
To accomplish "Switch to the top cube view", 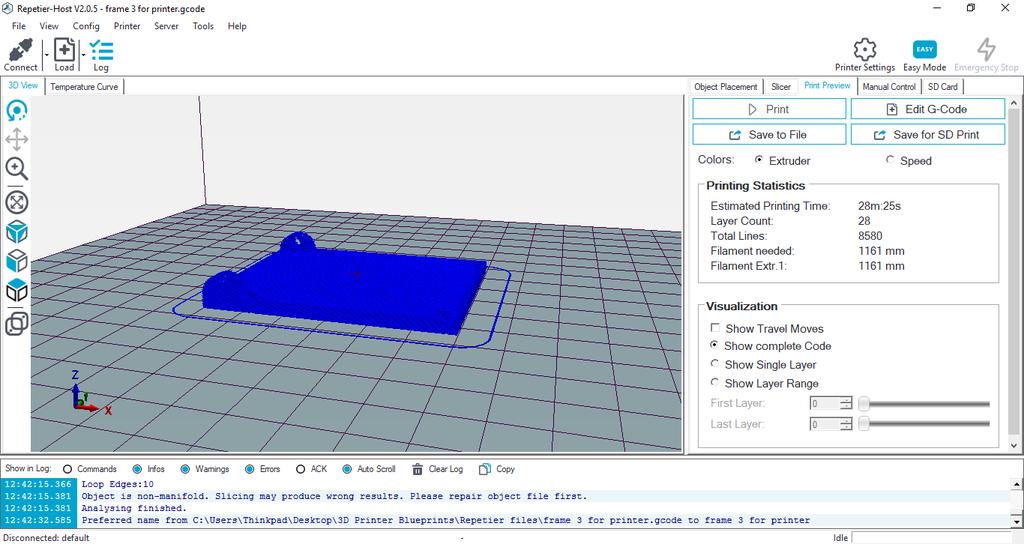I will (x=16, y=291).
